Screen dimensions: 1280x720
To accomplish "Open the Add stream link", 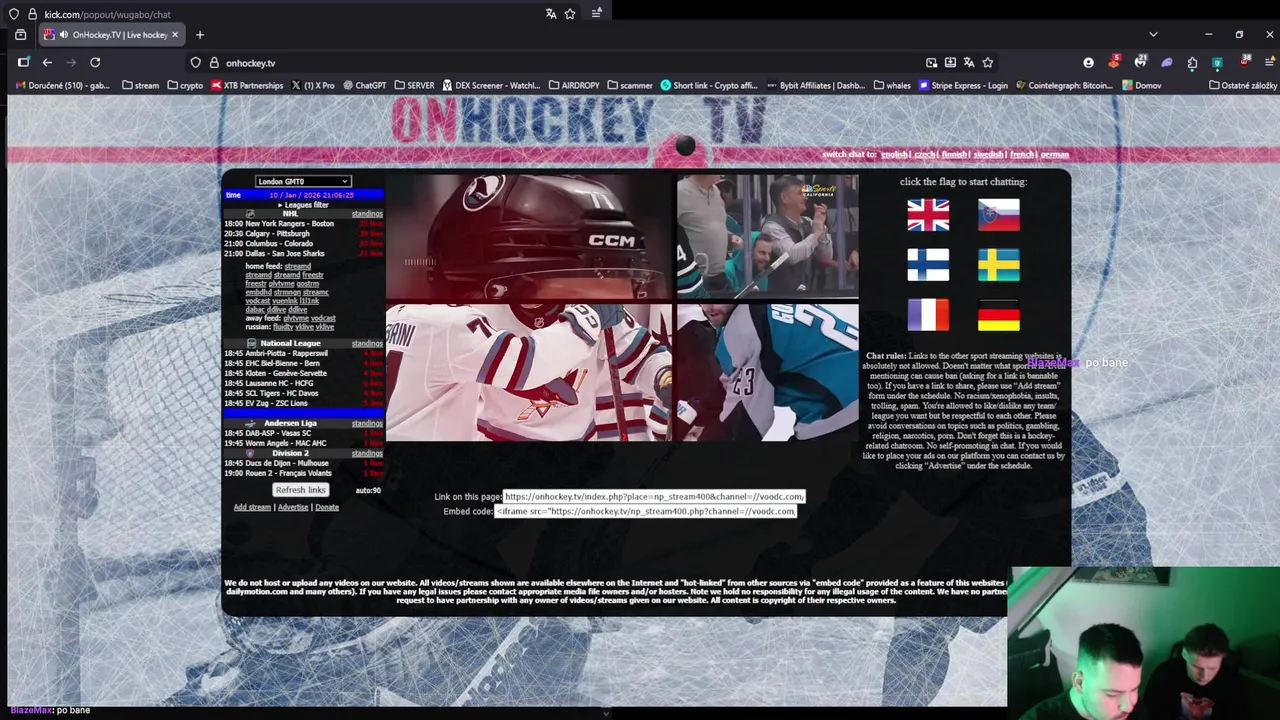I will (252, 507).
